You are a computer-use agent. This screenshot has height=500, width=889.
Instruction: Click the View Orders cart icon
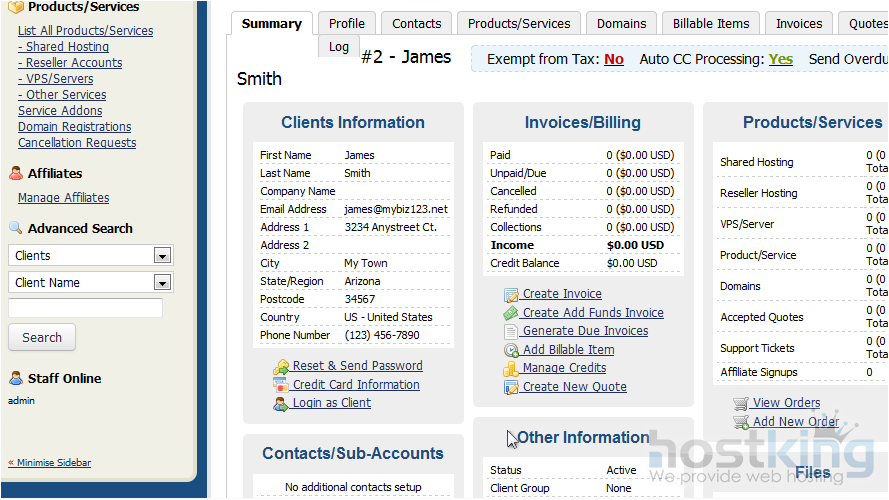pyautogui.click(x=740, y=403)
